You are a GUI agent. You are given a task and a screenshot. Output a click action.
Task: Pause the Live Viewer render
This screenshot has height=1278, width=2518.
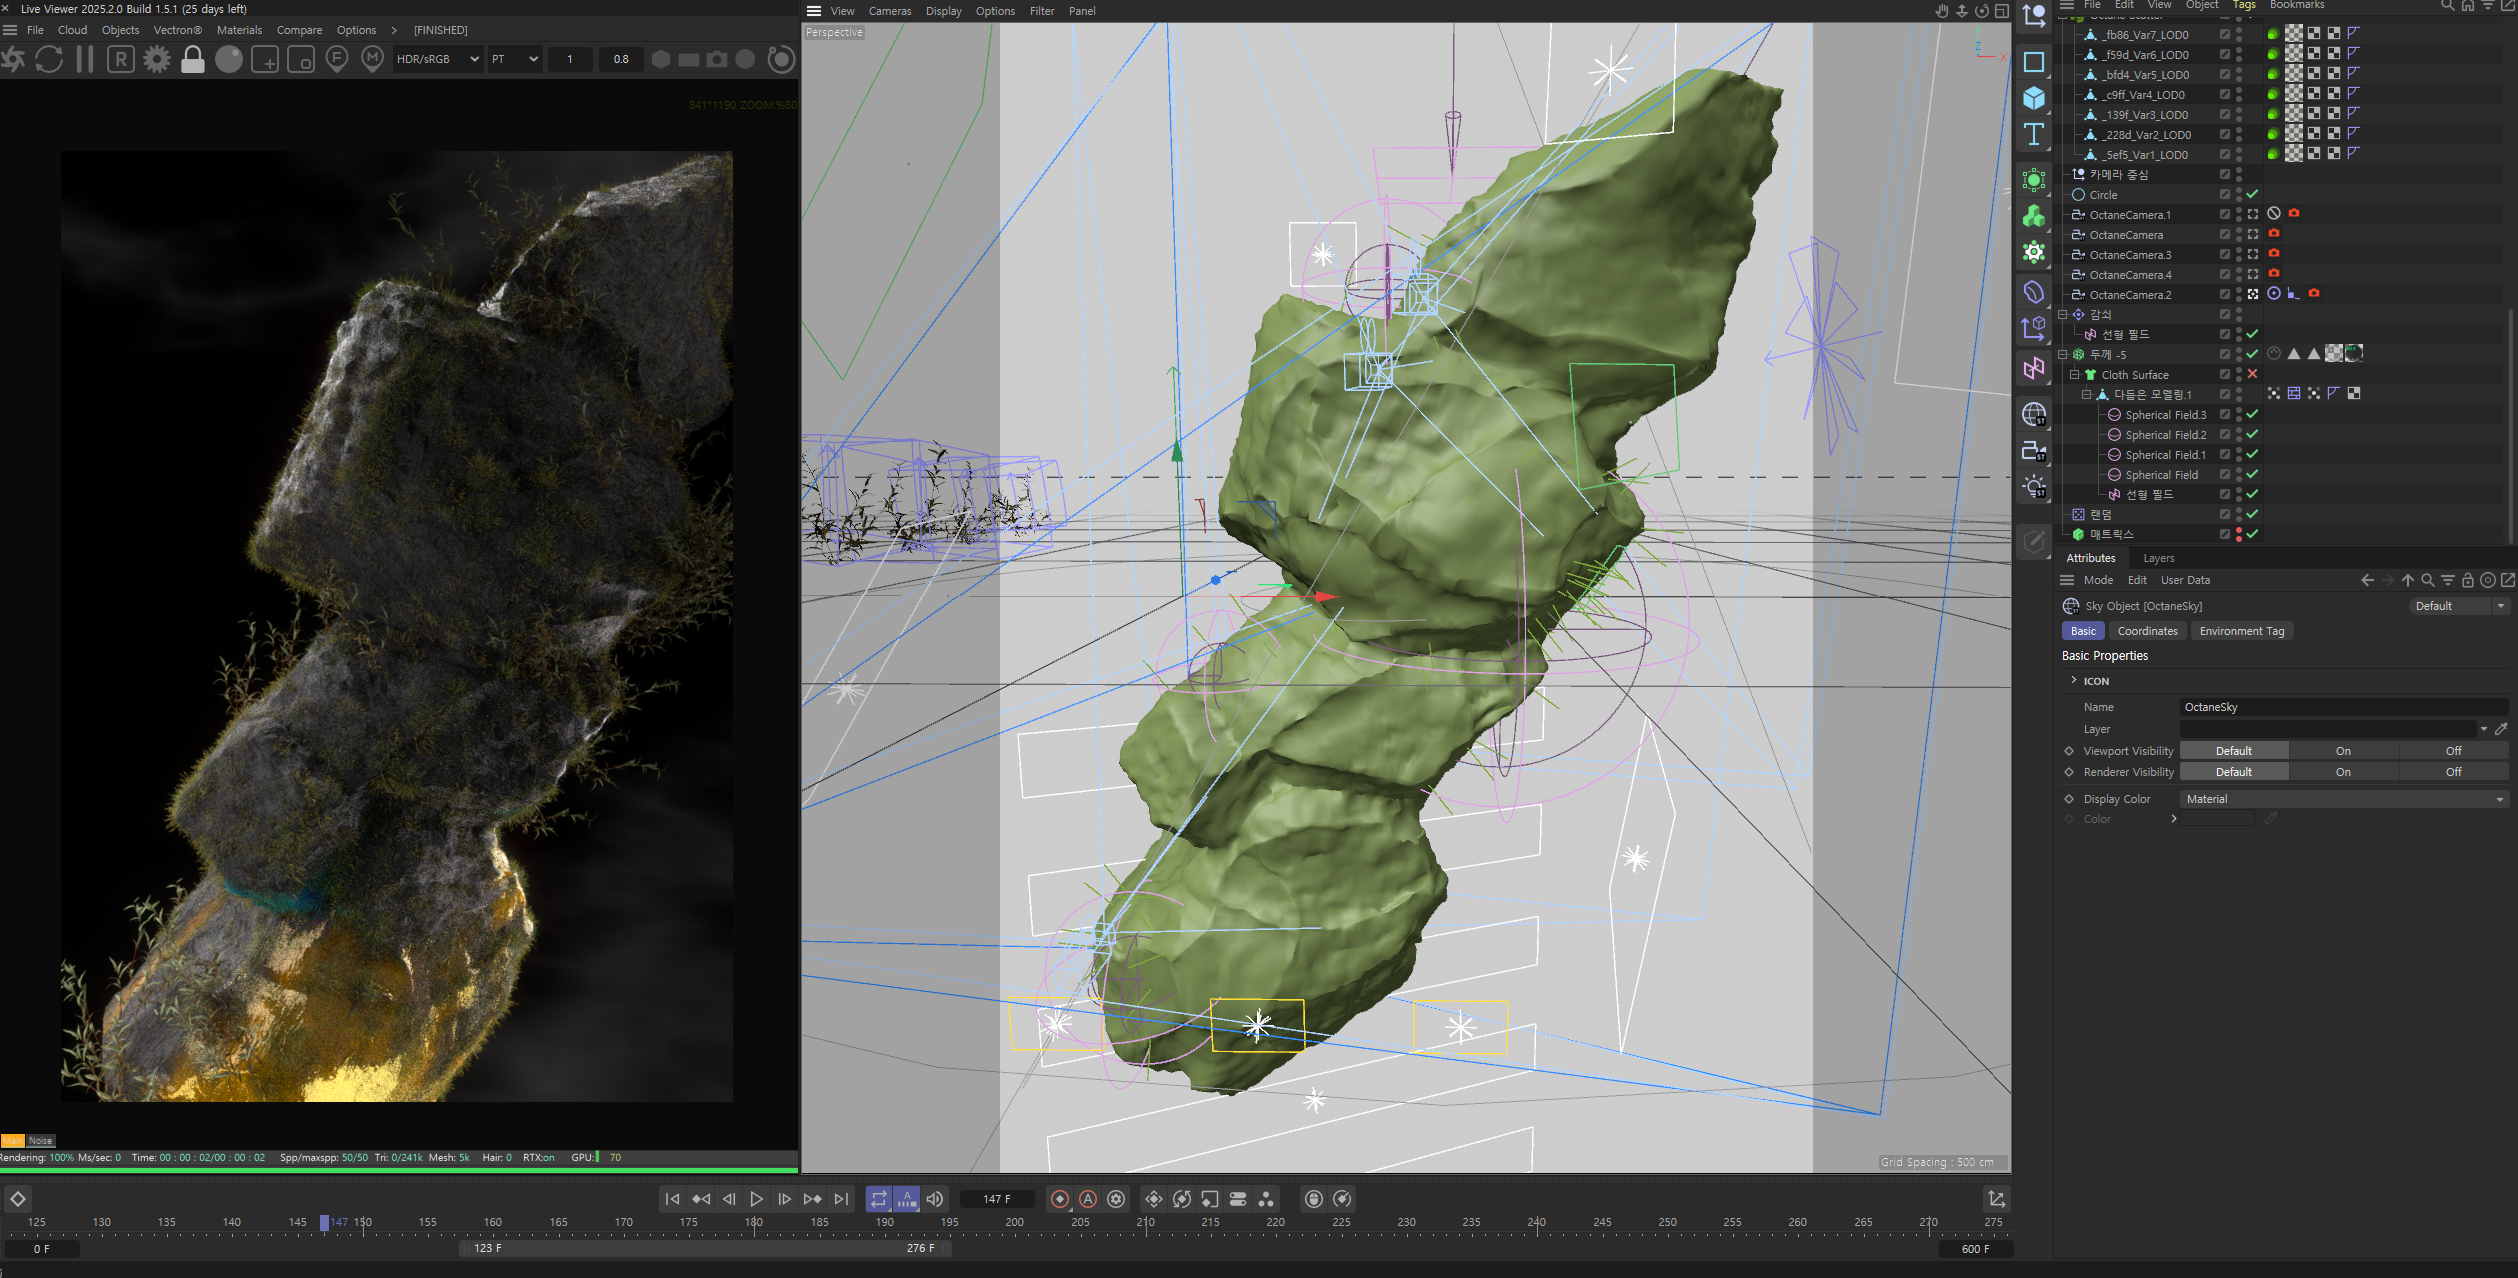pos(85,59)
